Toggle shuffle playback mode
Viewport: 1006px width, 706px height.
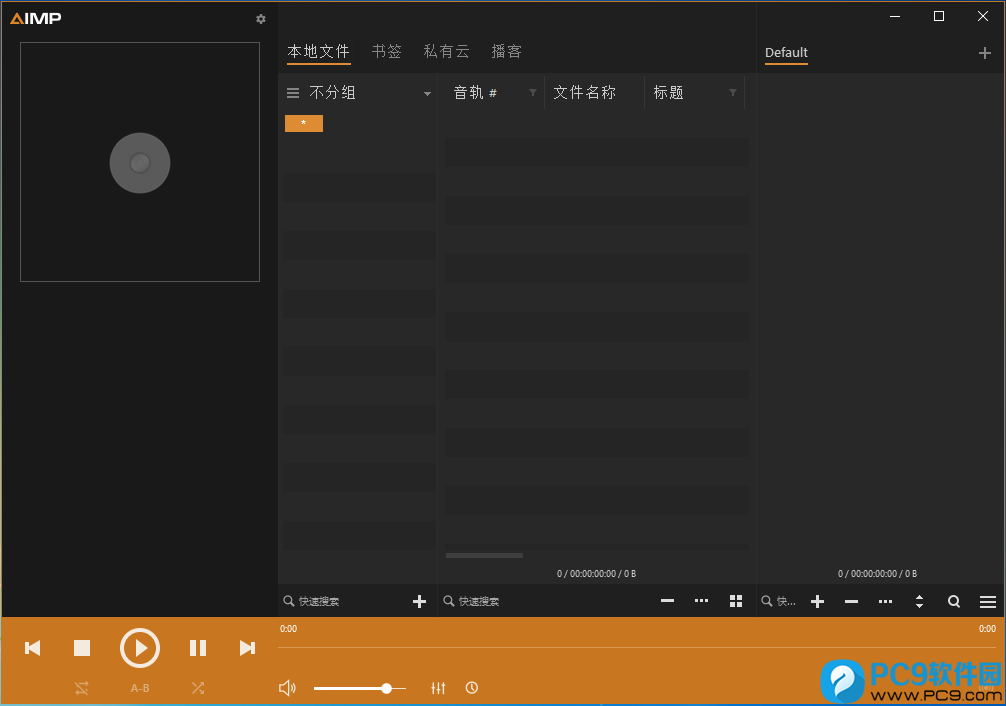[198, 688]
